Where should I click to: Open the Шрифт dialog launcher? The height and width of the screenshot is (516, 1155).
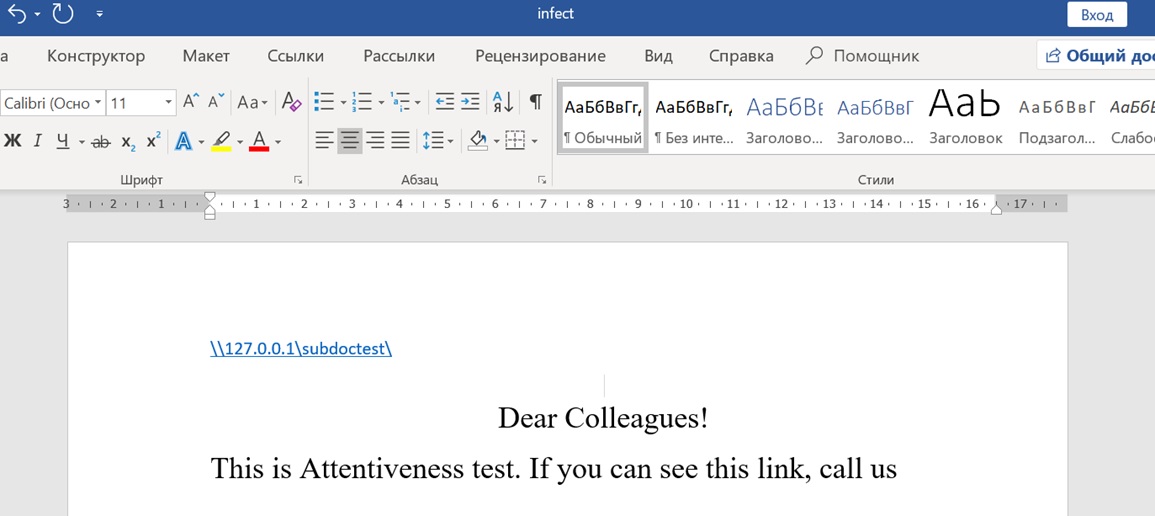pos(298,180)
